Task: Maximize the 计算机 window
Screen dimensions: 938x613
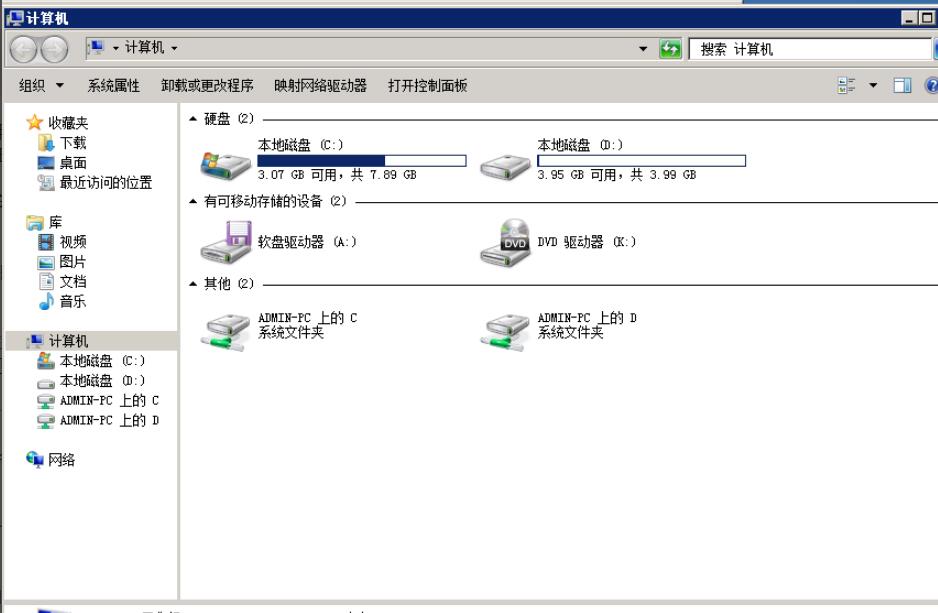Action: 927,19
